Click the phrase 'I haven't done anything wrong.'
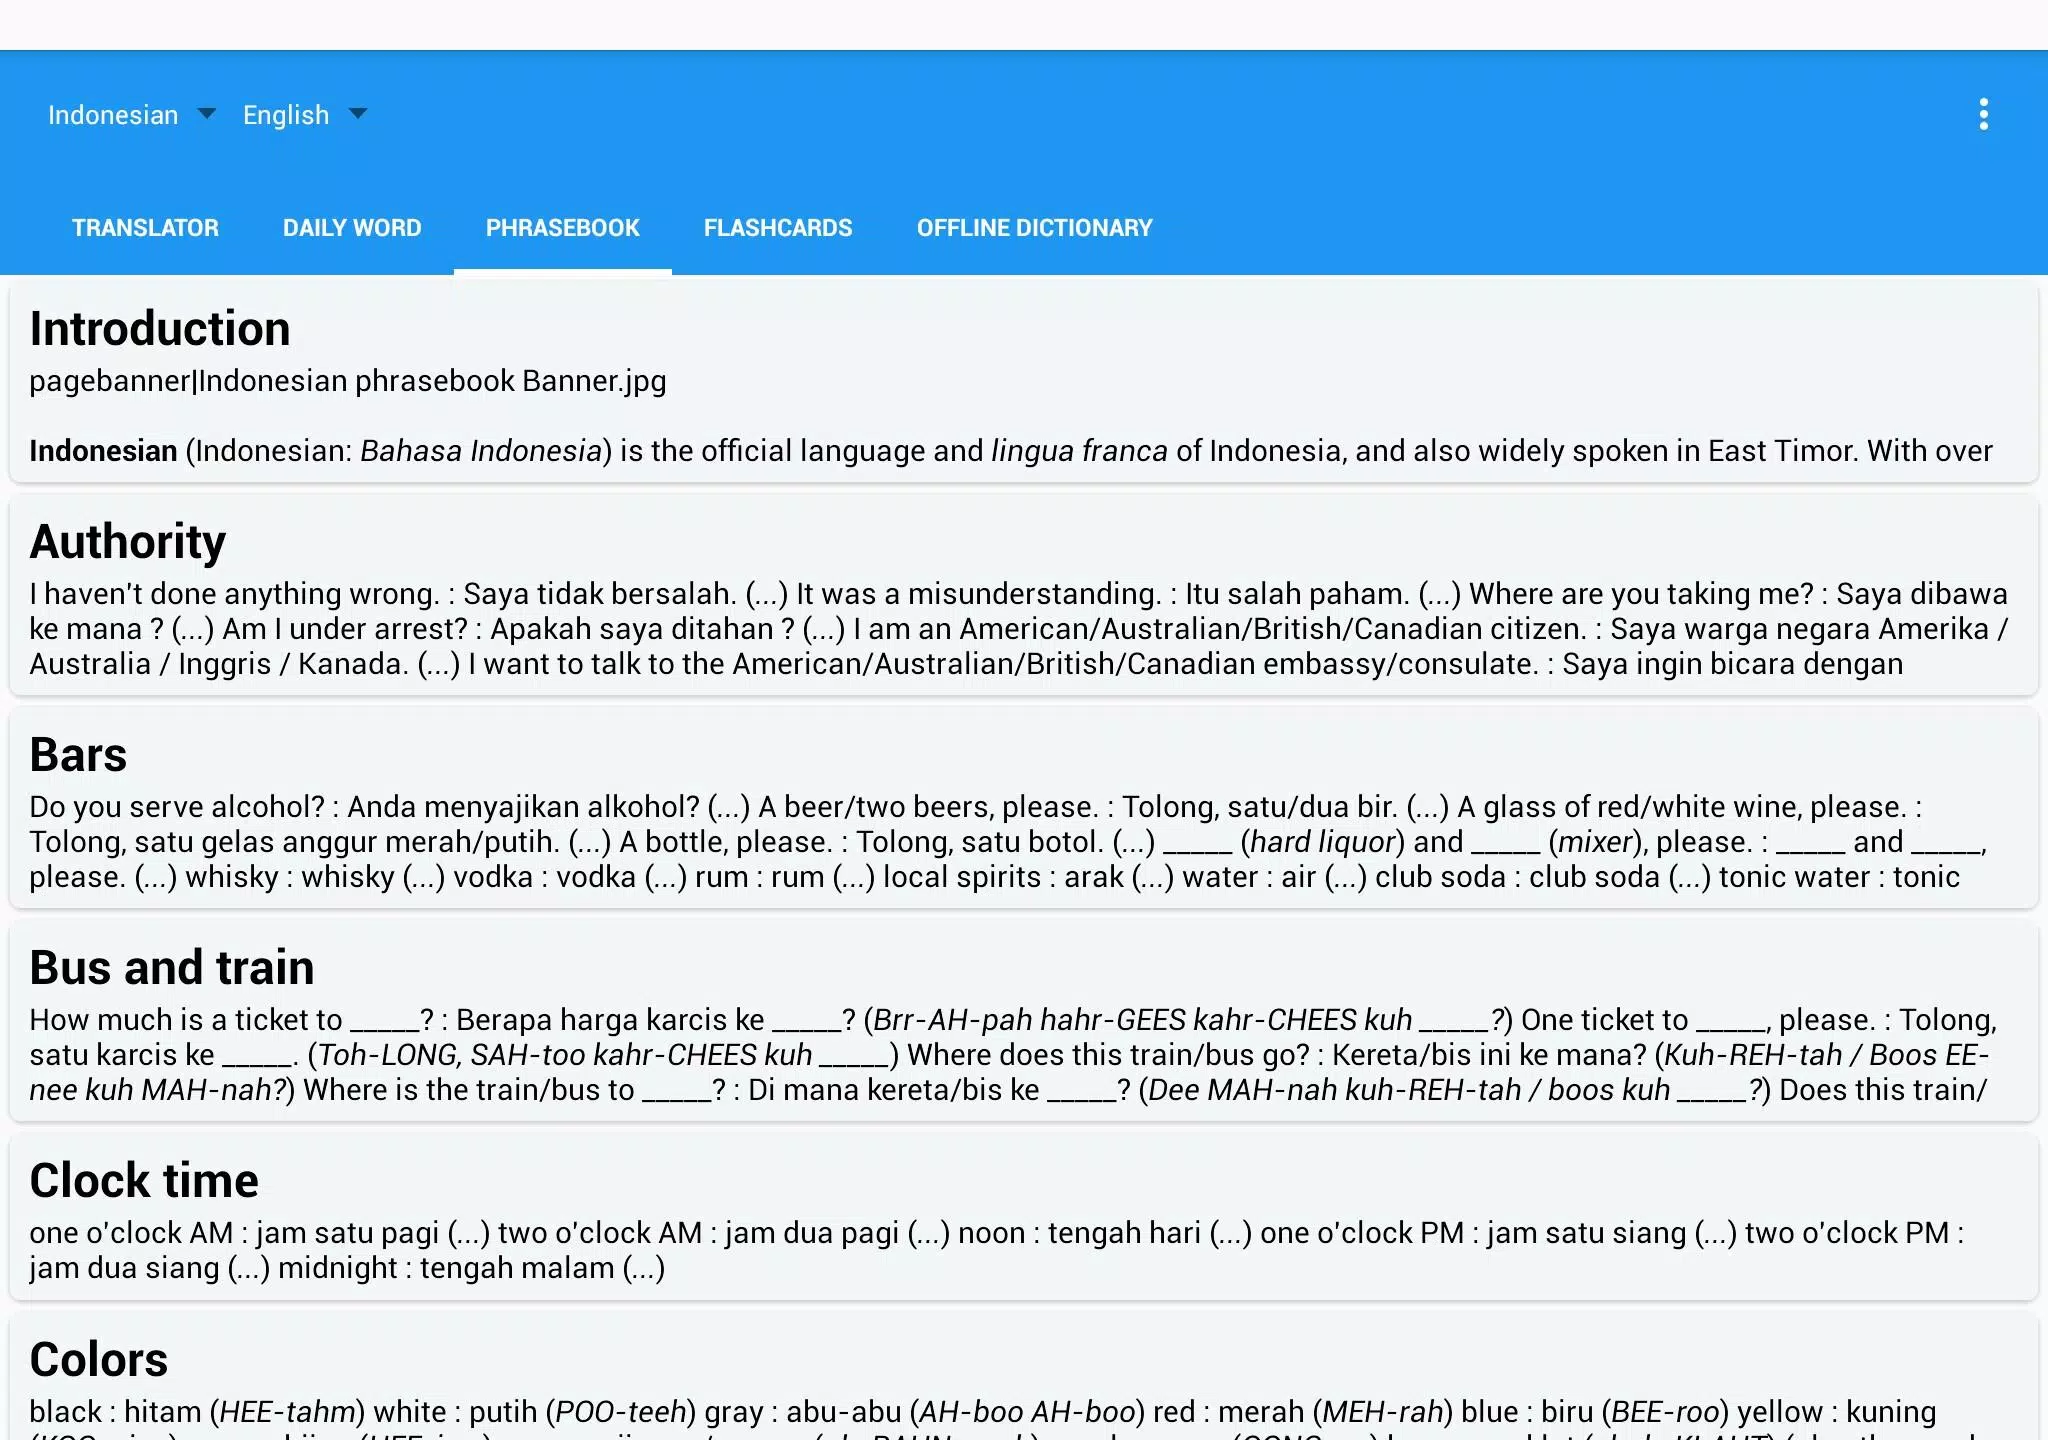The image size is (2048, 1440). click(234, 594)
